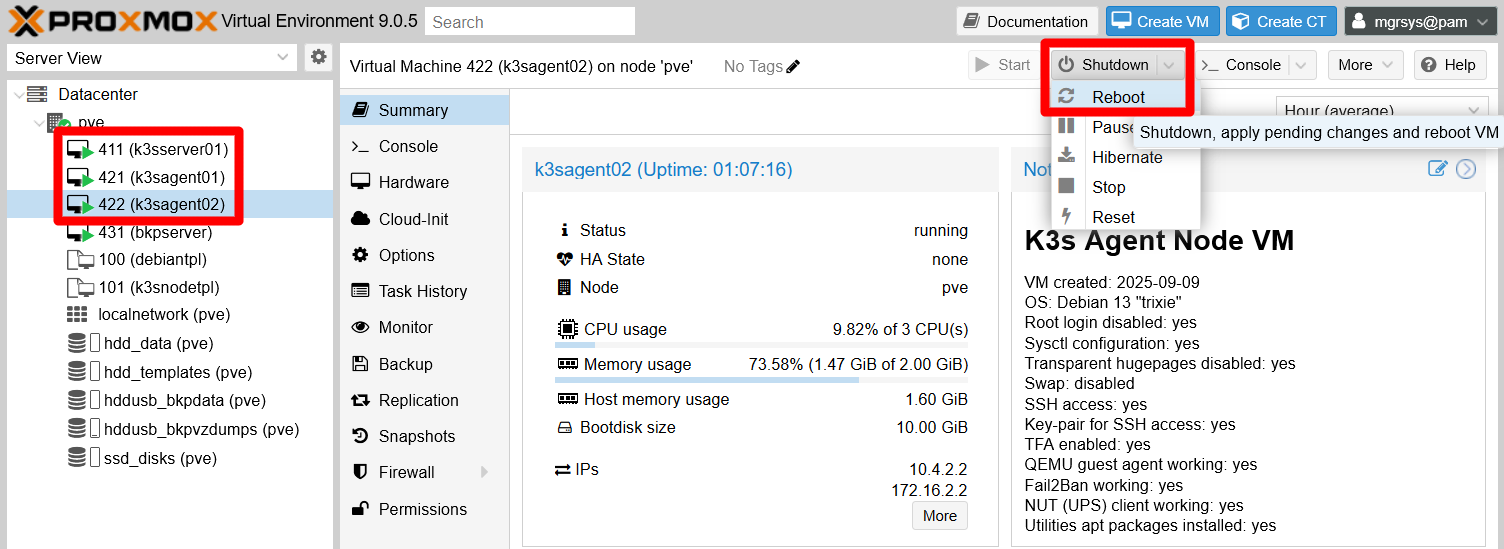
Task: Open the Snapshots tab
Action: coord(416,436)
